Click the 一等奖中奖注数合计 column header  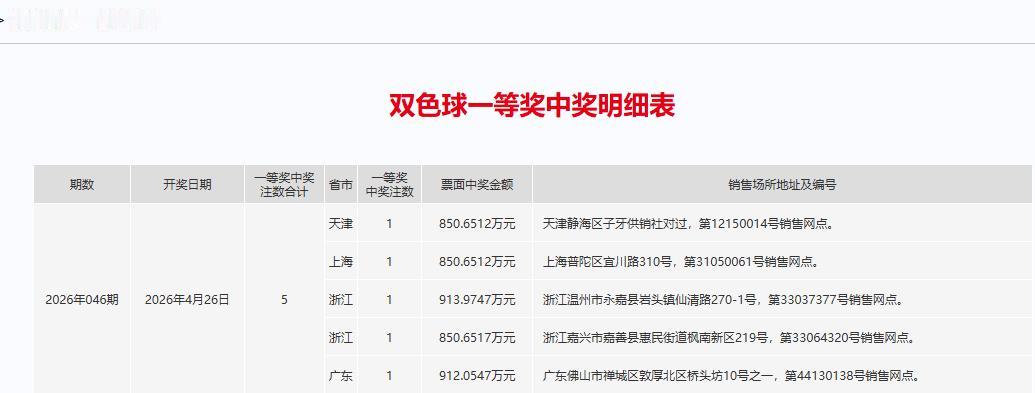click(284, 185)
